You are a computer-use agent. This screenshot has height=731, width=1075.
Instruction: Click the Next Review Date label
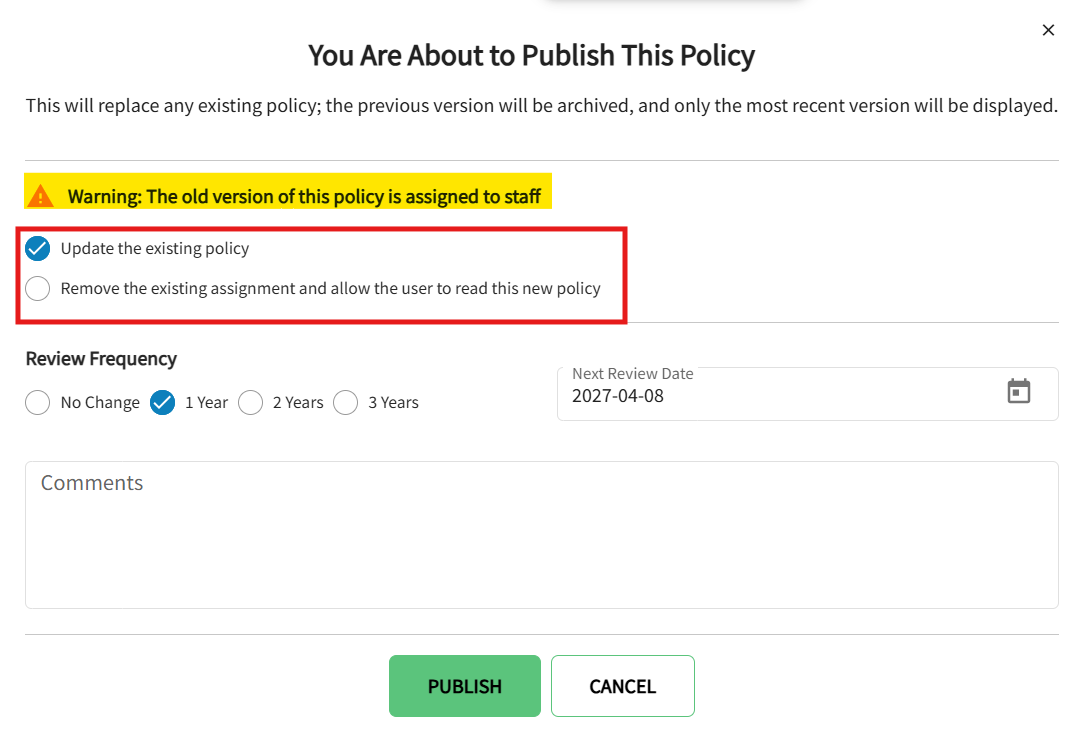tap(632, 373)
